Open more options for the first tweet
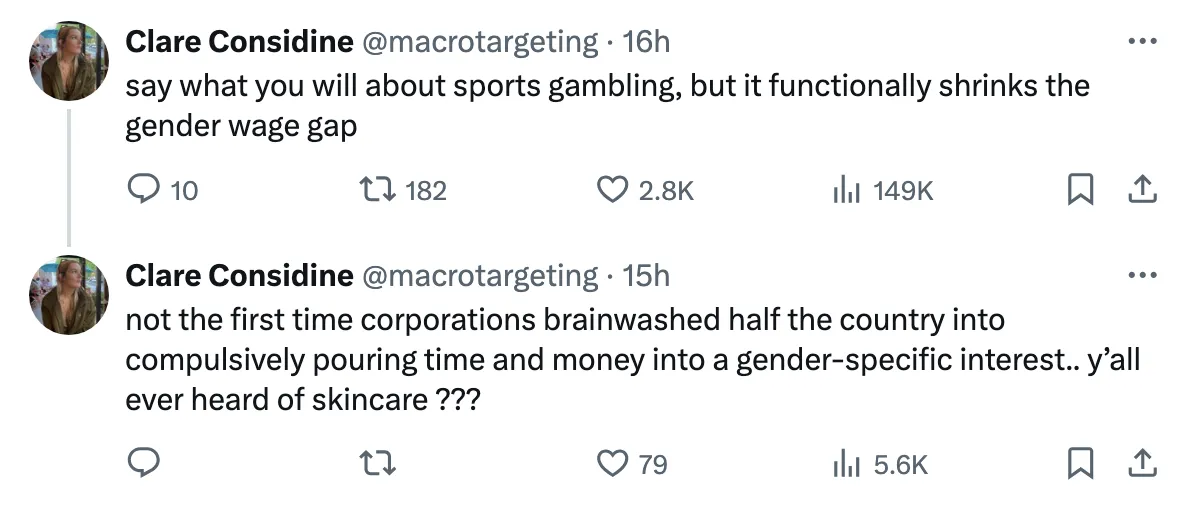This screenshot has height=506, width=1192. point(1141,42)
